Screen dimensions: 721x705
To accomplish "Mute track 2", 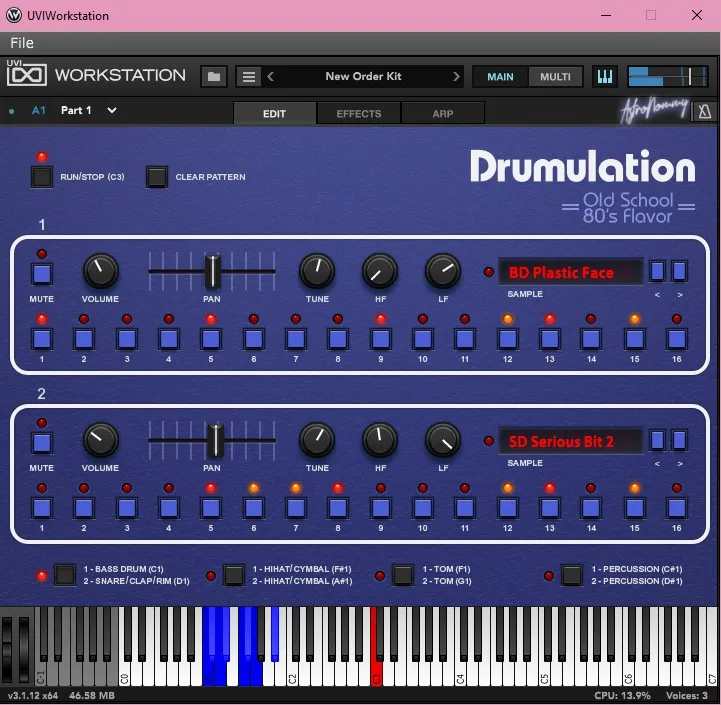I will [42, 443].
